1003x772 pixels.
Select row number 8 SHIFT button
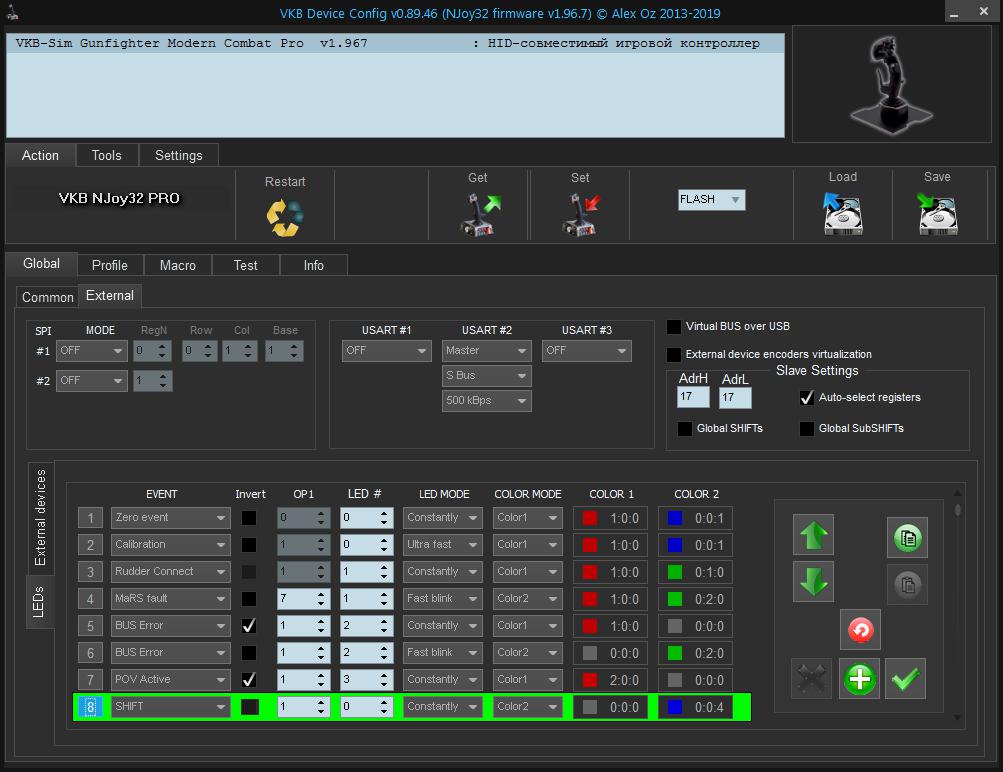tap(90, 707)
